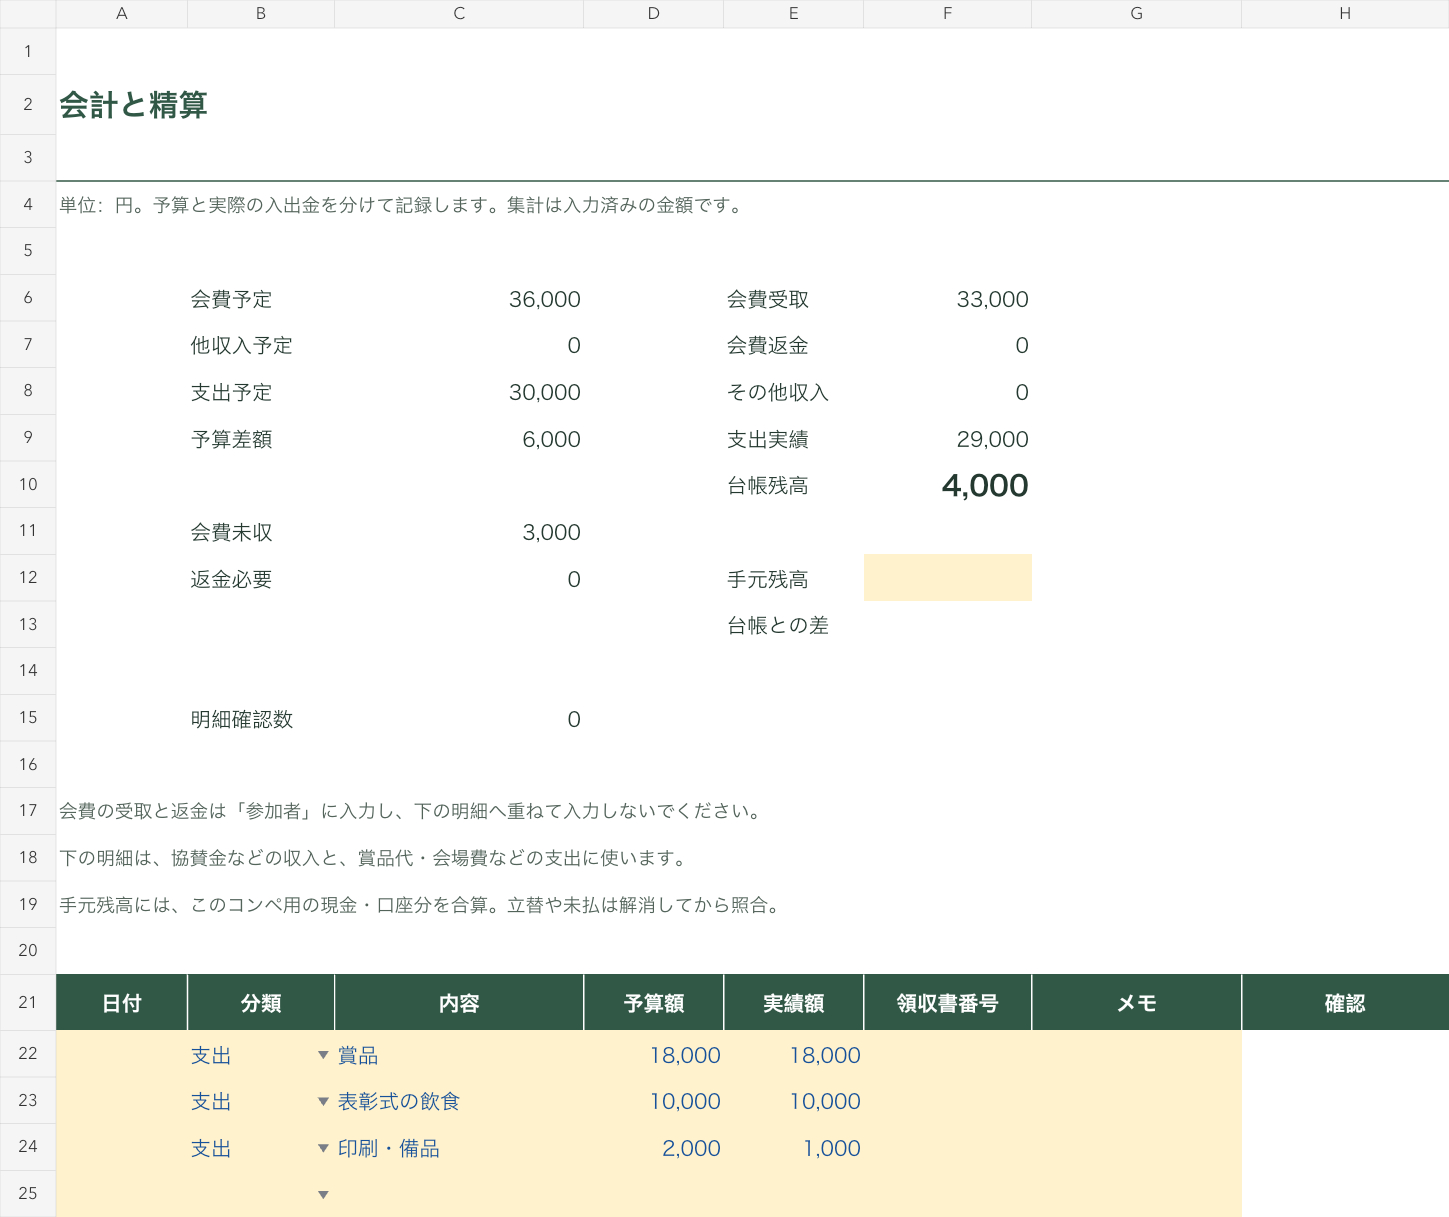Select column E header
The image size is (1449, 1217).
point(794,14)
